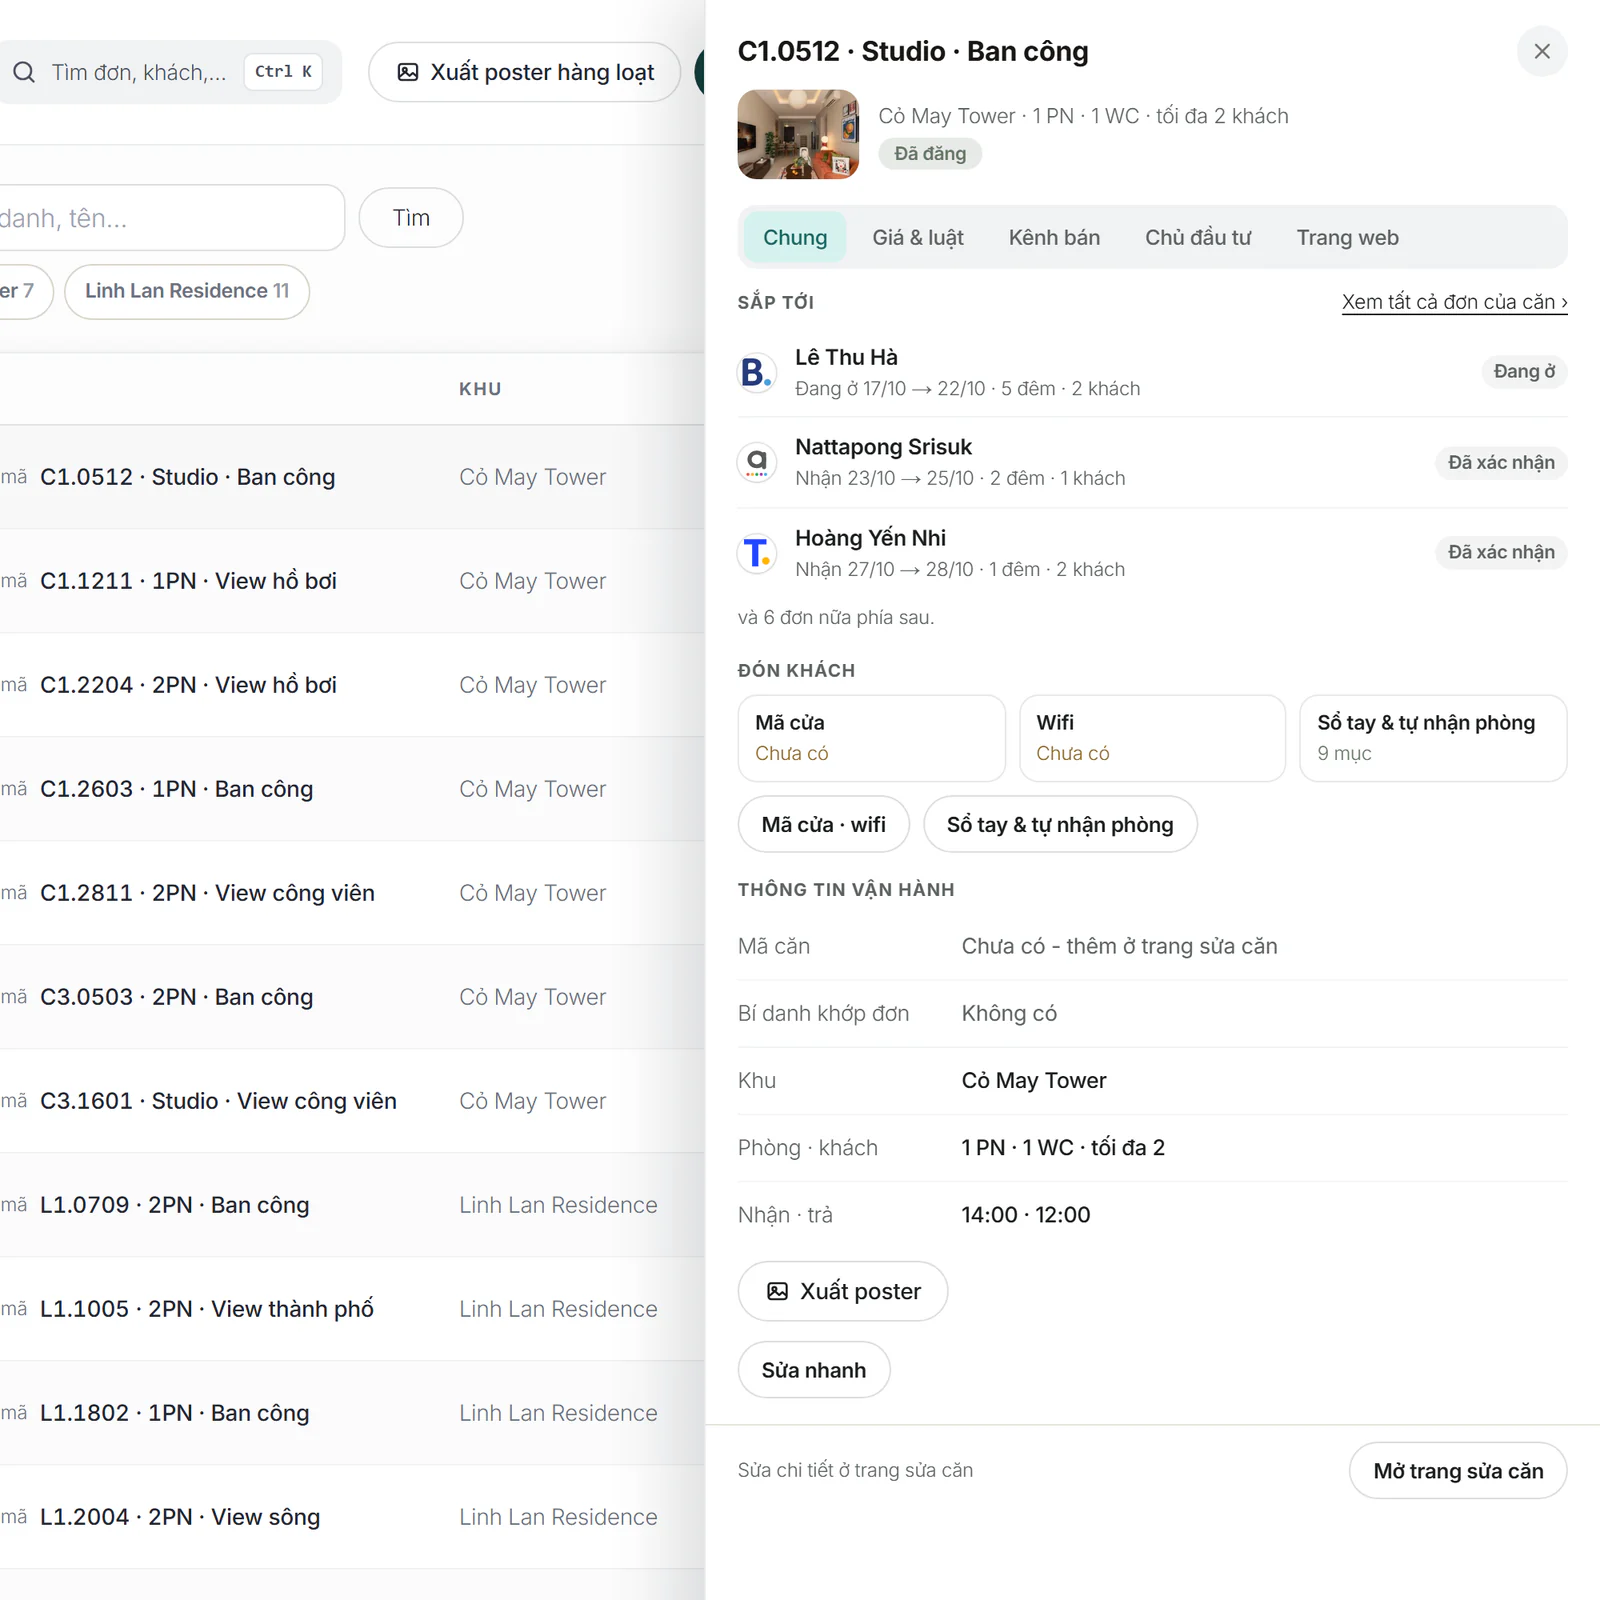Click the Agoda icon beside Nattapong Srisuk
This screenshot has height=1600, width=1600.
tap(757, 462)
